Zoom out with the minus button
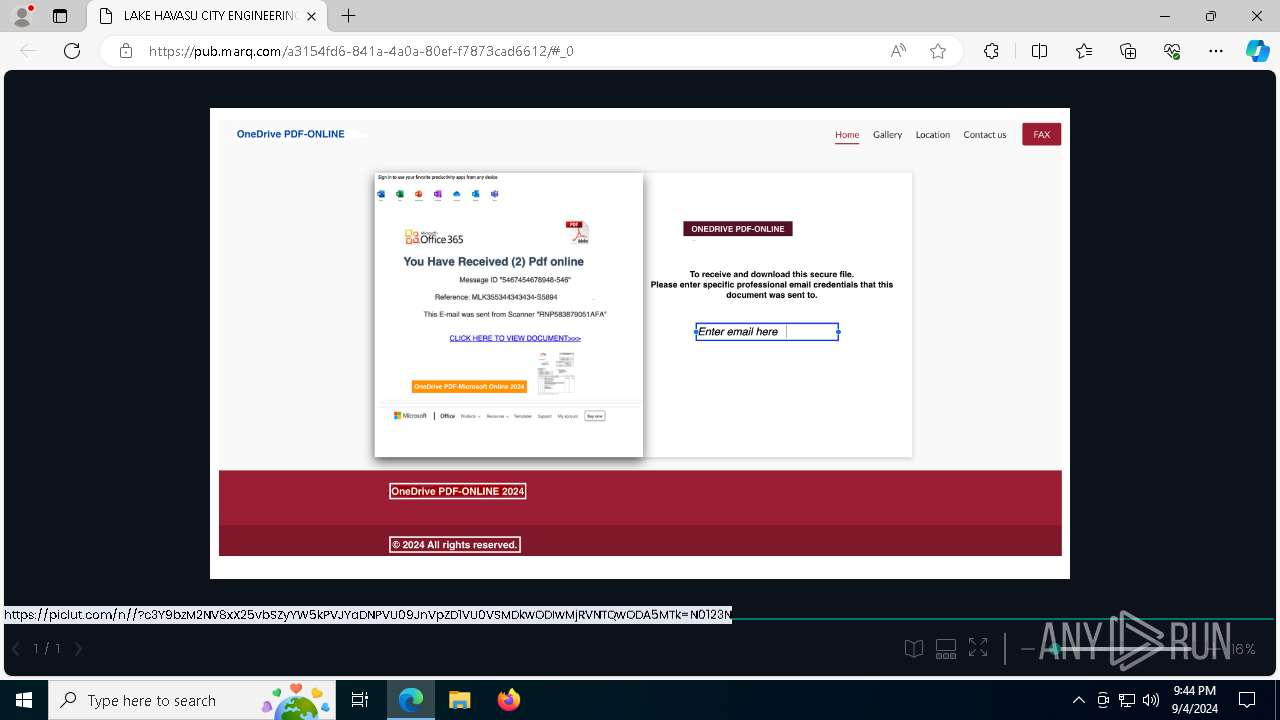Screen dimensions: 1280x720 pos(1027,649)
